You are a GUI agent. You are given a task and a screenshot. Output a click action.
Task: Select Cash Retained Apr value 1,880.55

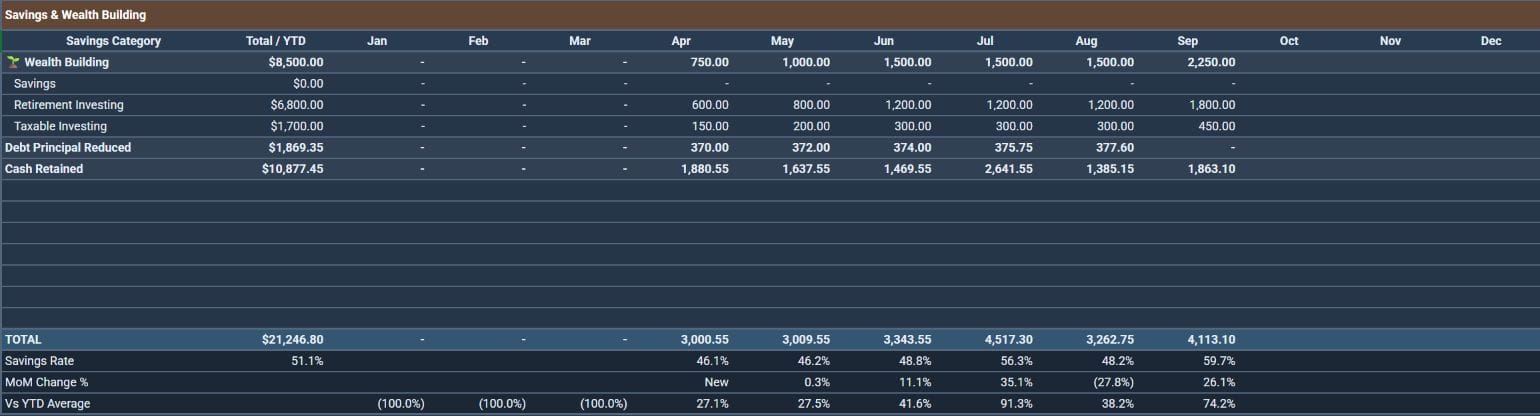[705, 169]
